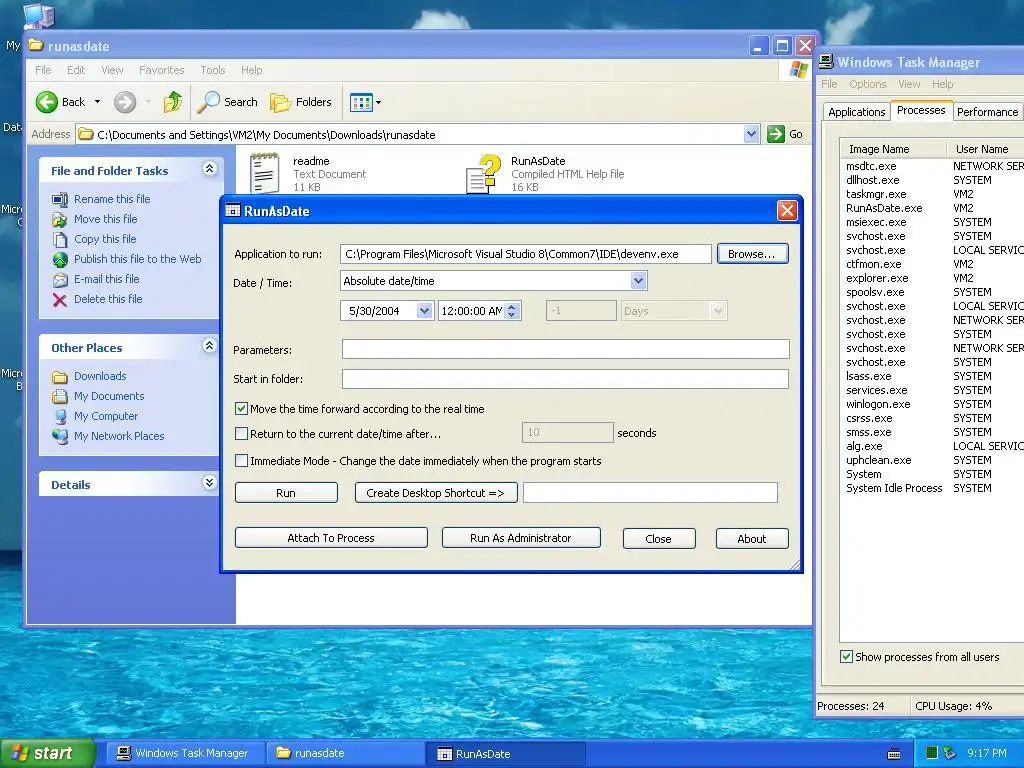Uncheck Move the time forward checkbox
The height and width of the screenshot is (768, 1024).
pyautogui.click(x=241, y=409)
